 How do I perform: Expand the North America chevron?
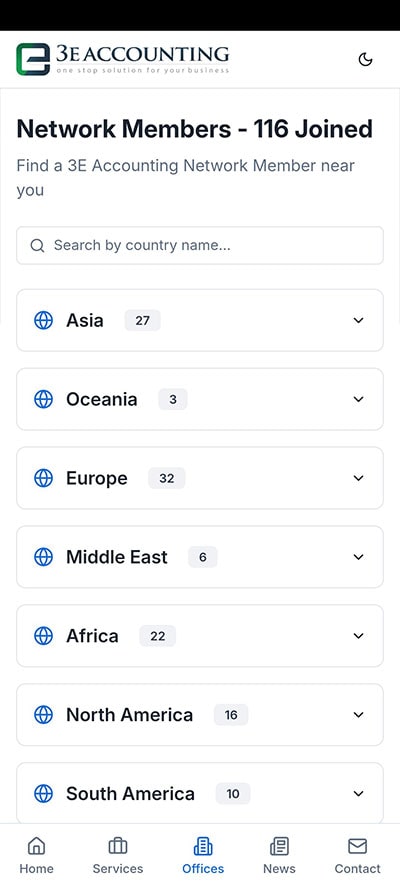coord(358,714)
